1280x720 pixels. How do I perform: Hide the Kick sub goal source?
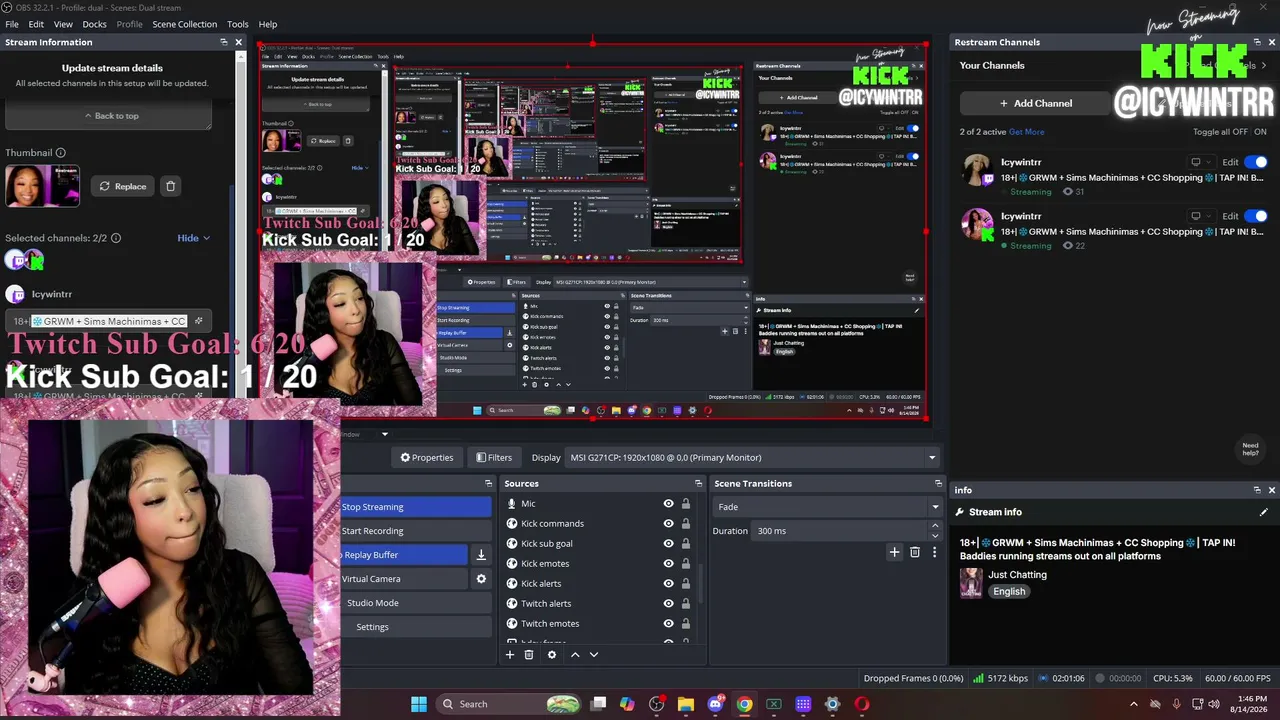(x=668, y=544)
